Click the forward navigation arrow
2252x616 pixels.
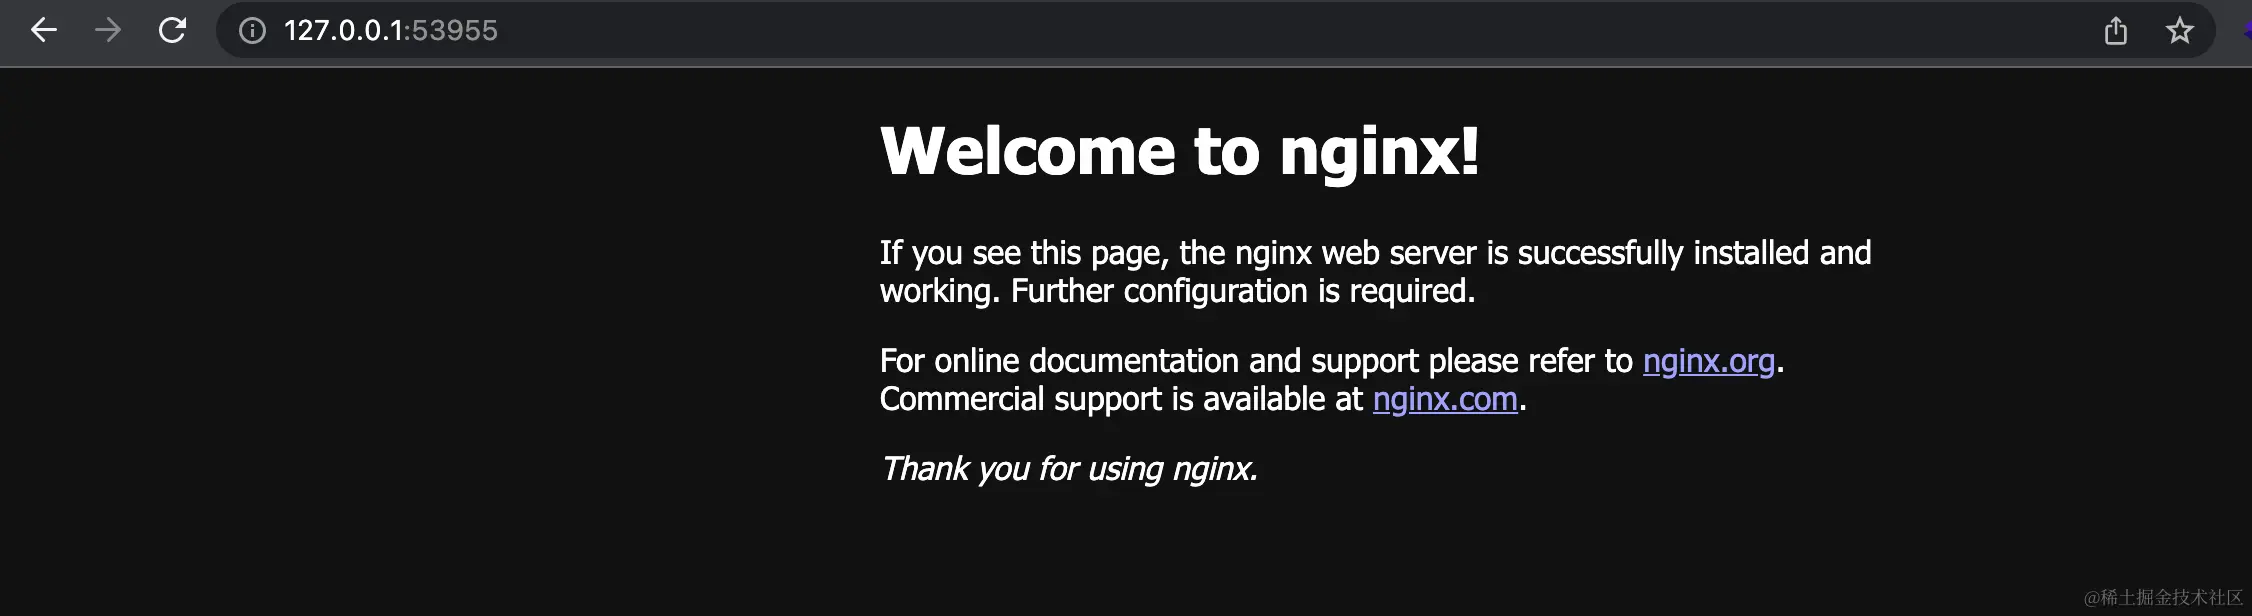click(108, 31)
